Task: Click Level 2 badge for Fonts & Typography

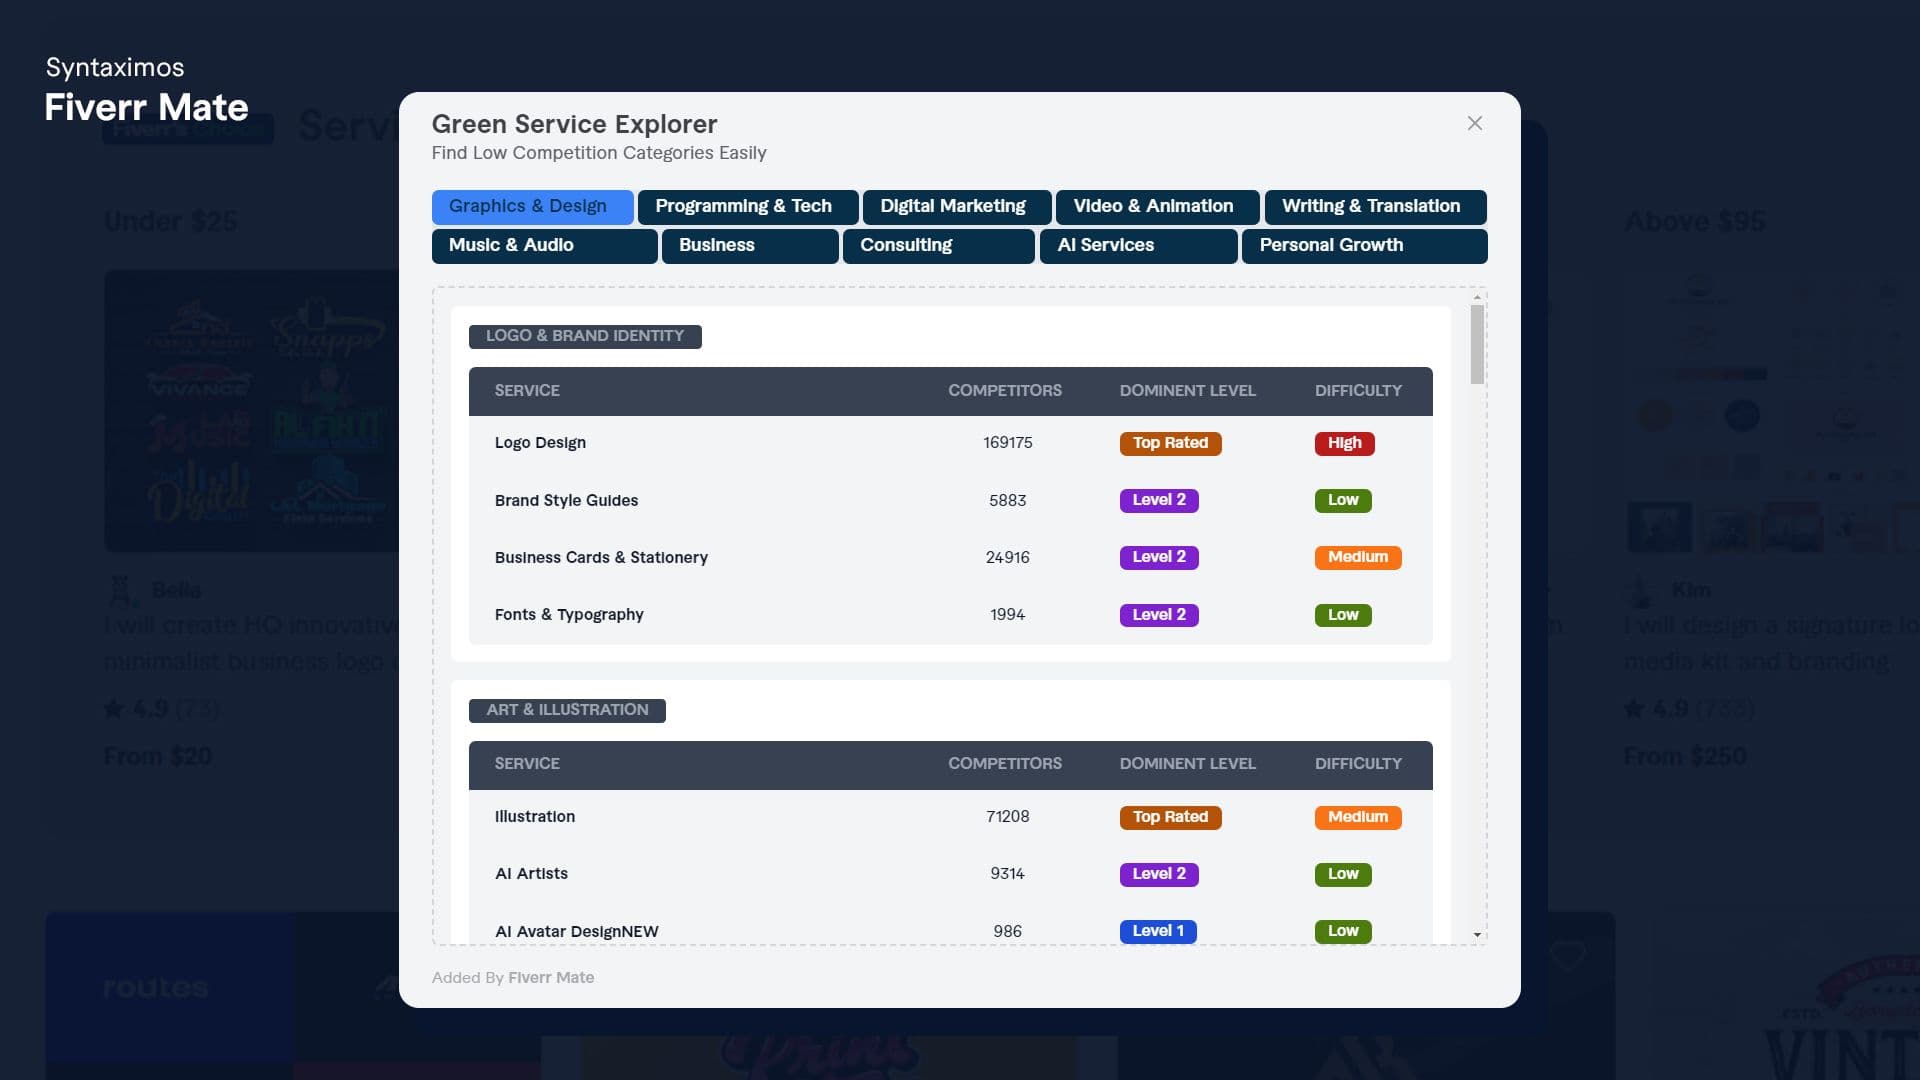Action: click(1159, 615)
